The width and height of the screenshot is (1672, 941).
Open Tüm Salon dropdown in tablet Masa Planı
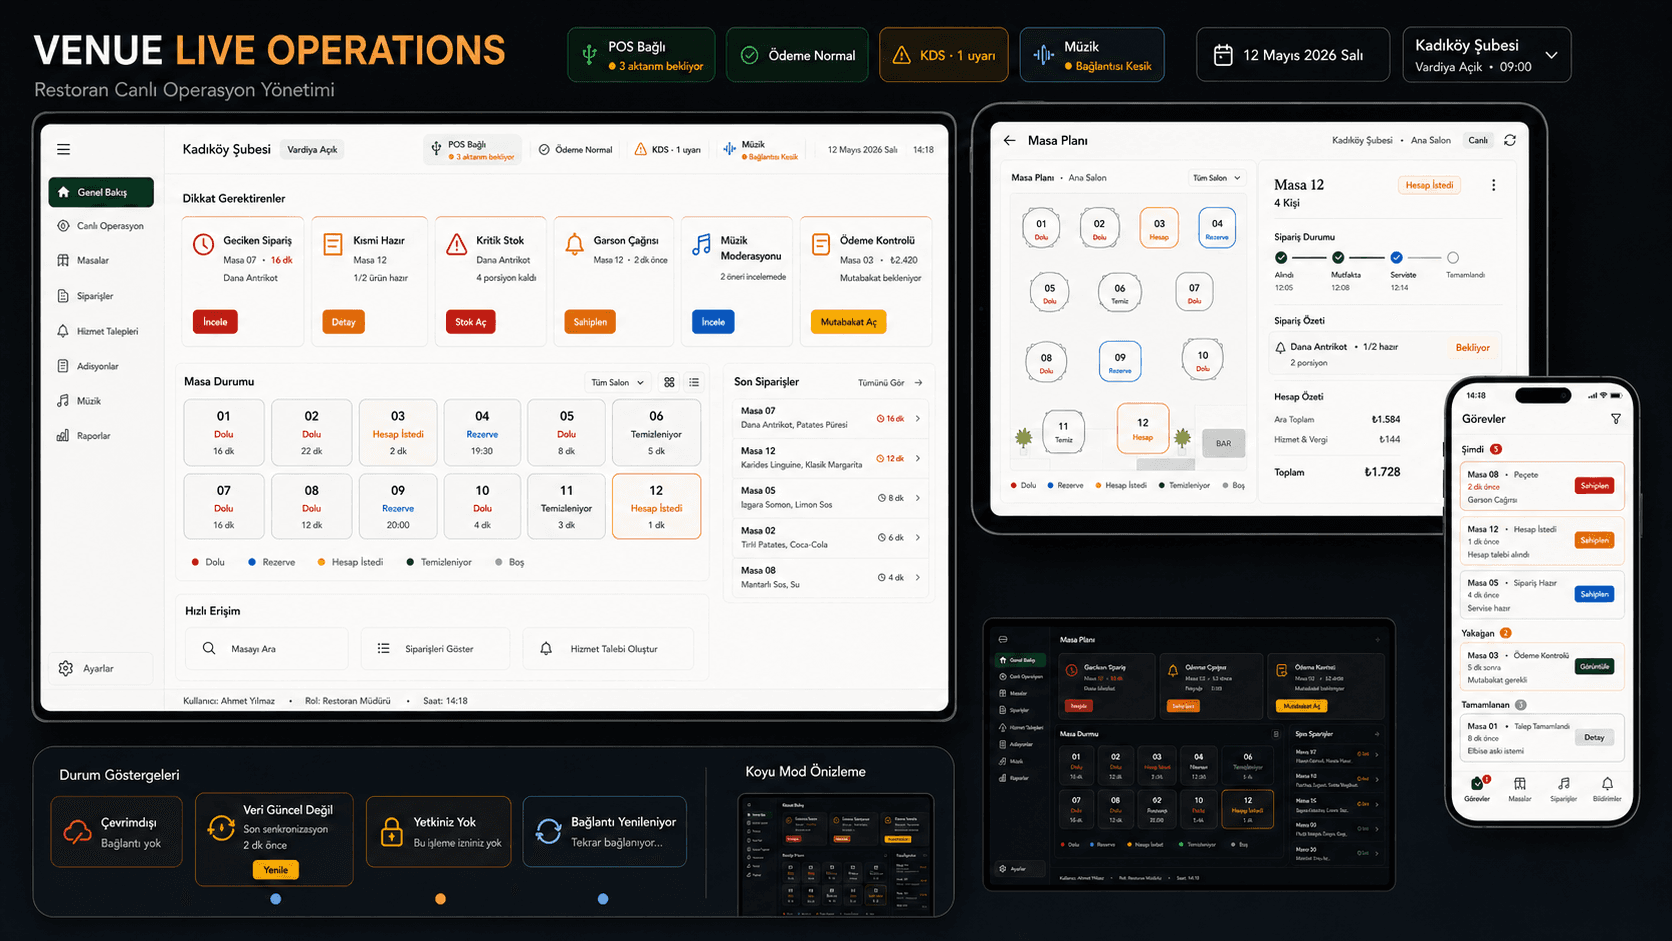(1216, 178)
